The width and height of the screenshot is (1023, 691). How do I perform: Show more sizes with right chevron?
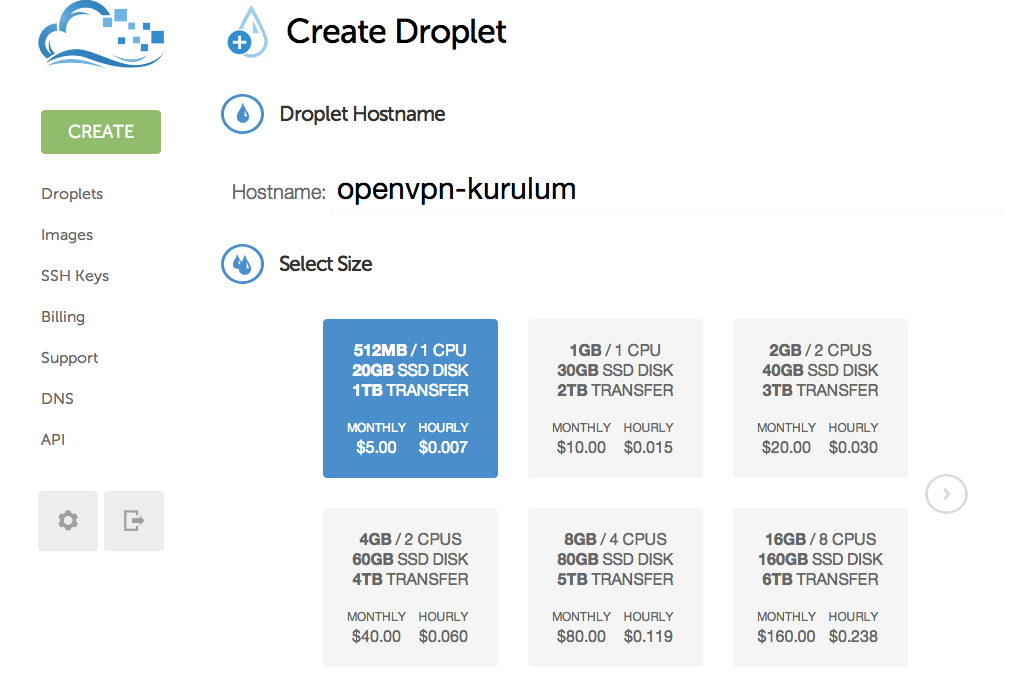[x=946, y=494]
